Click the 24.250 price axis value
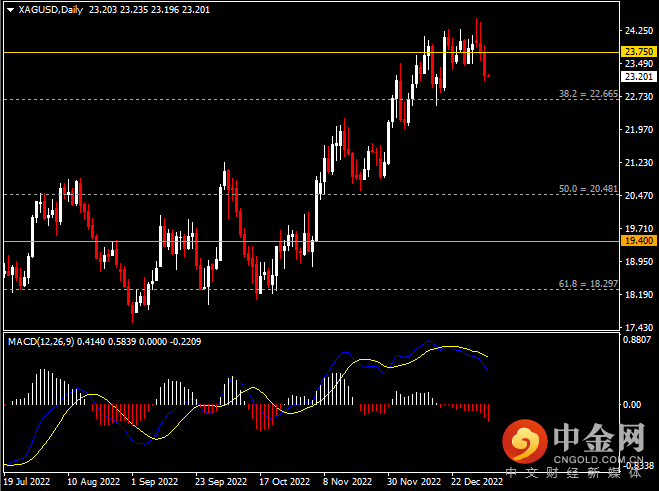 (636, 30)
